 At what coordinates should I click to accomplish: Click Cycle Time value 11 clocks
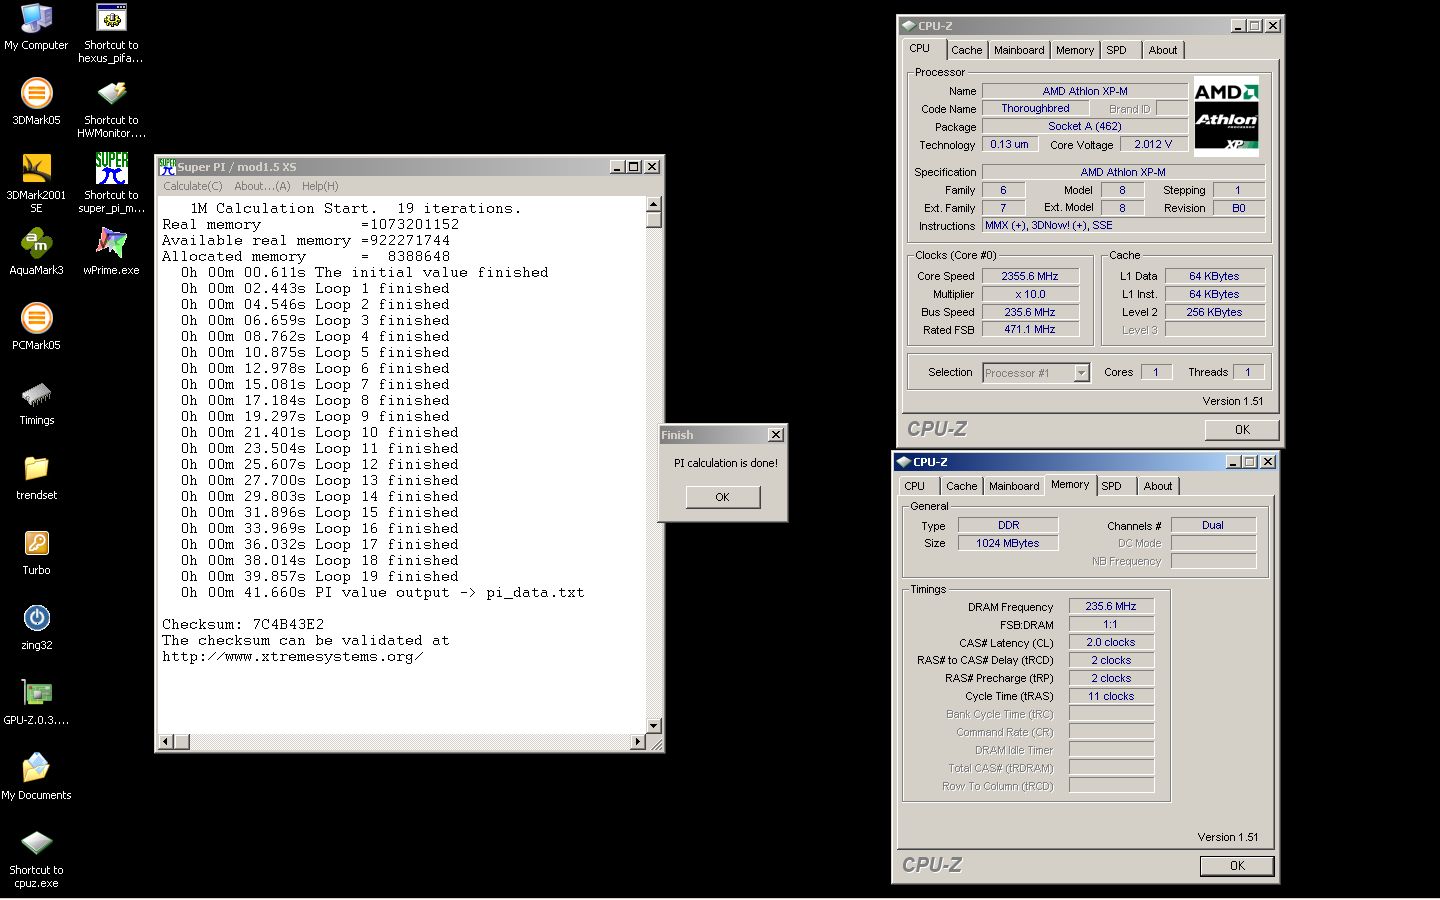coord(1111,696)
